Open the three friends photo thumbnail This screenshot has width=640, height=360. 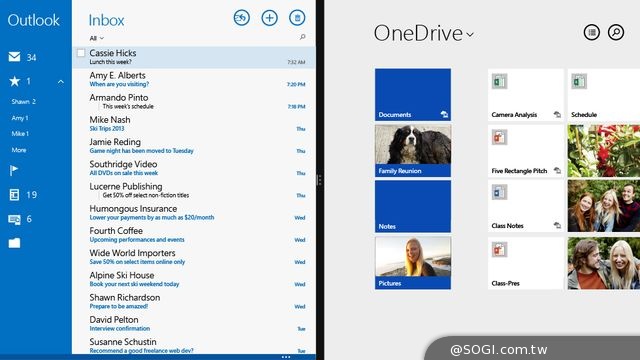604,207
